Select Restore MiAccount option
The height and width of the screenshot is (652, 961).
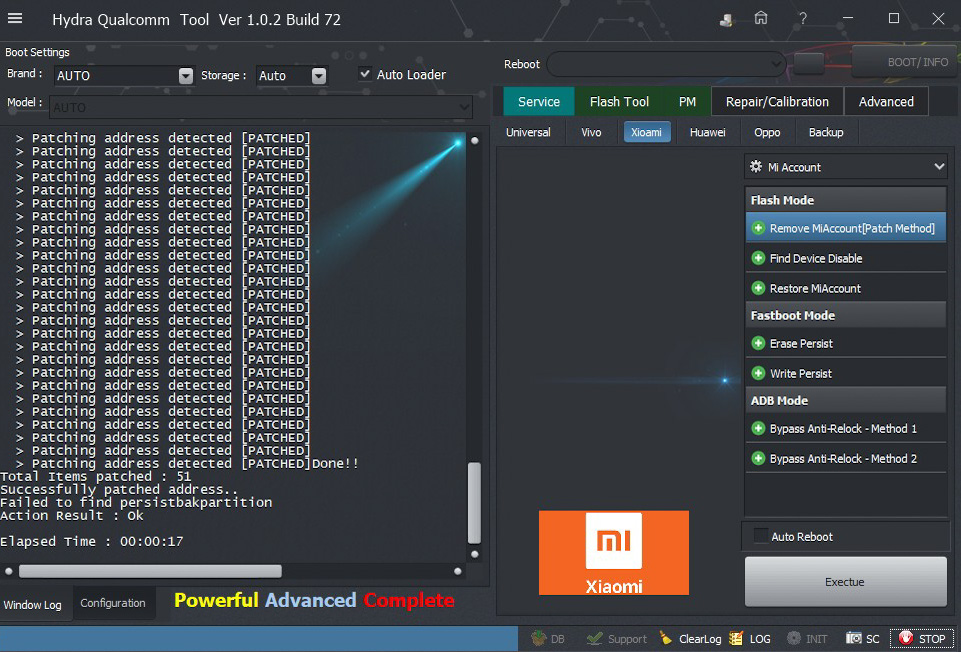click(846, 288)
